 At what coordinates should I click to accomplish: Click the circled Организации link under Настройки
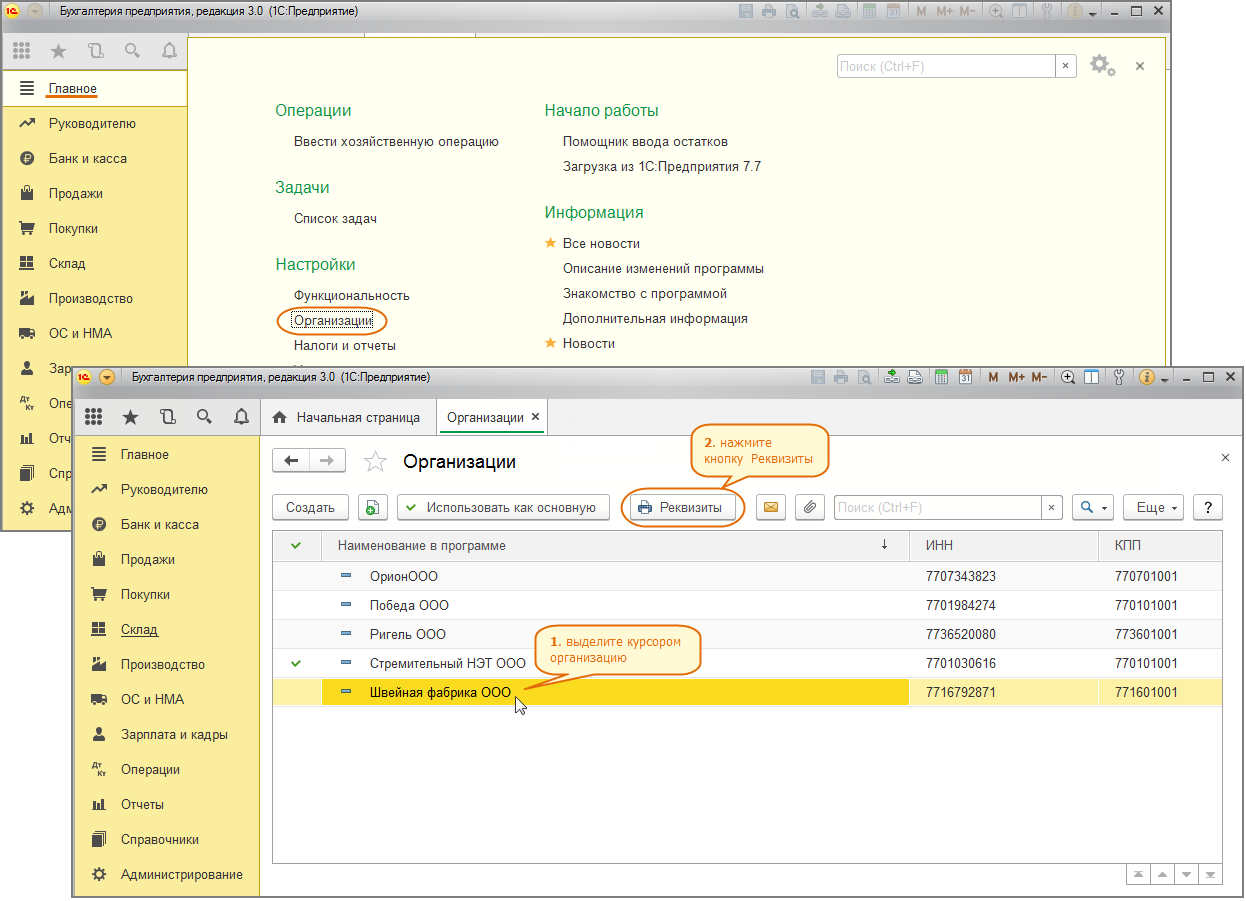332,320
